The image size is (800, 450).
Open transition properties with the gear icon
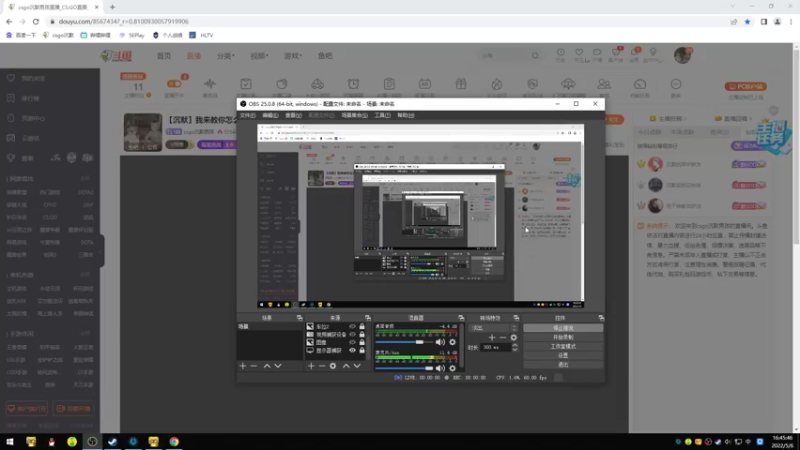513,337
